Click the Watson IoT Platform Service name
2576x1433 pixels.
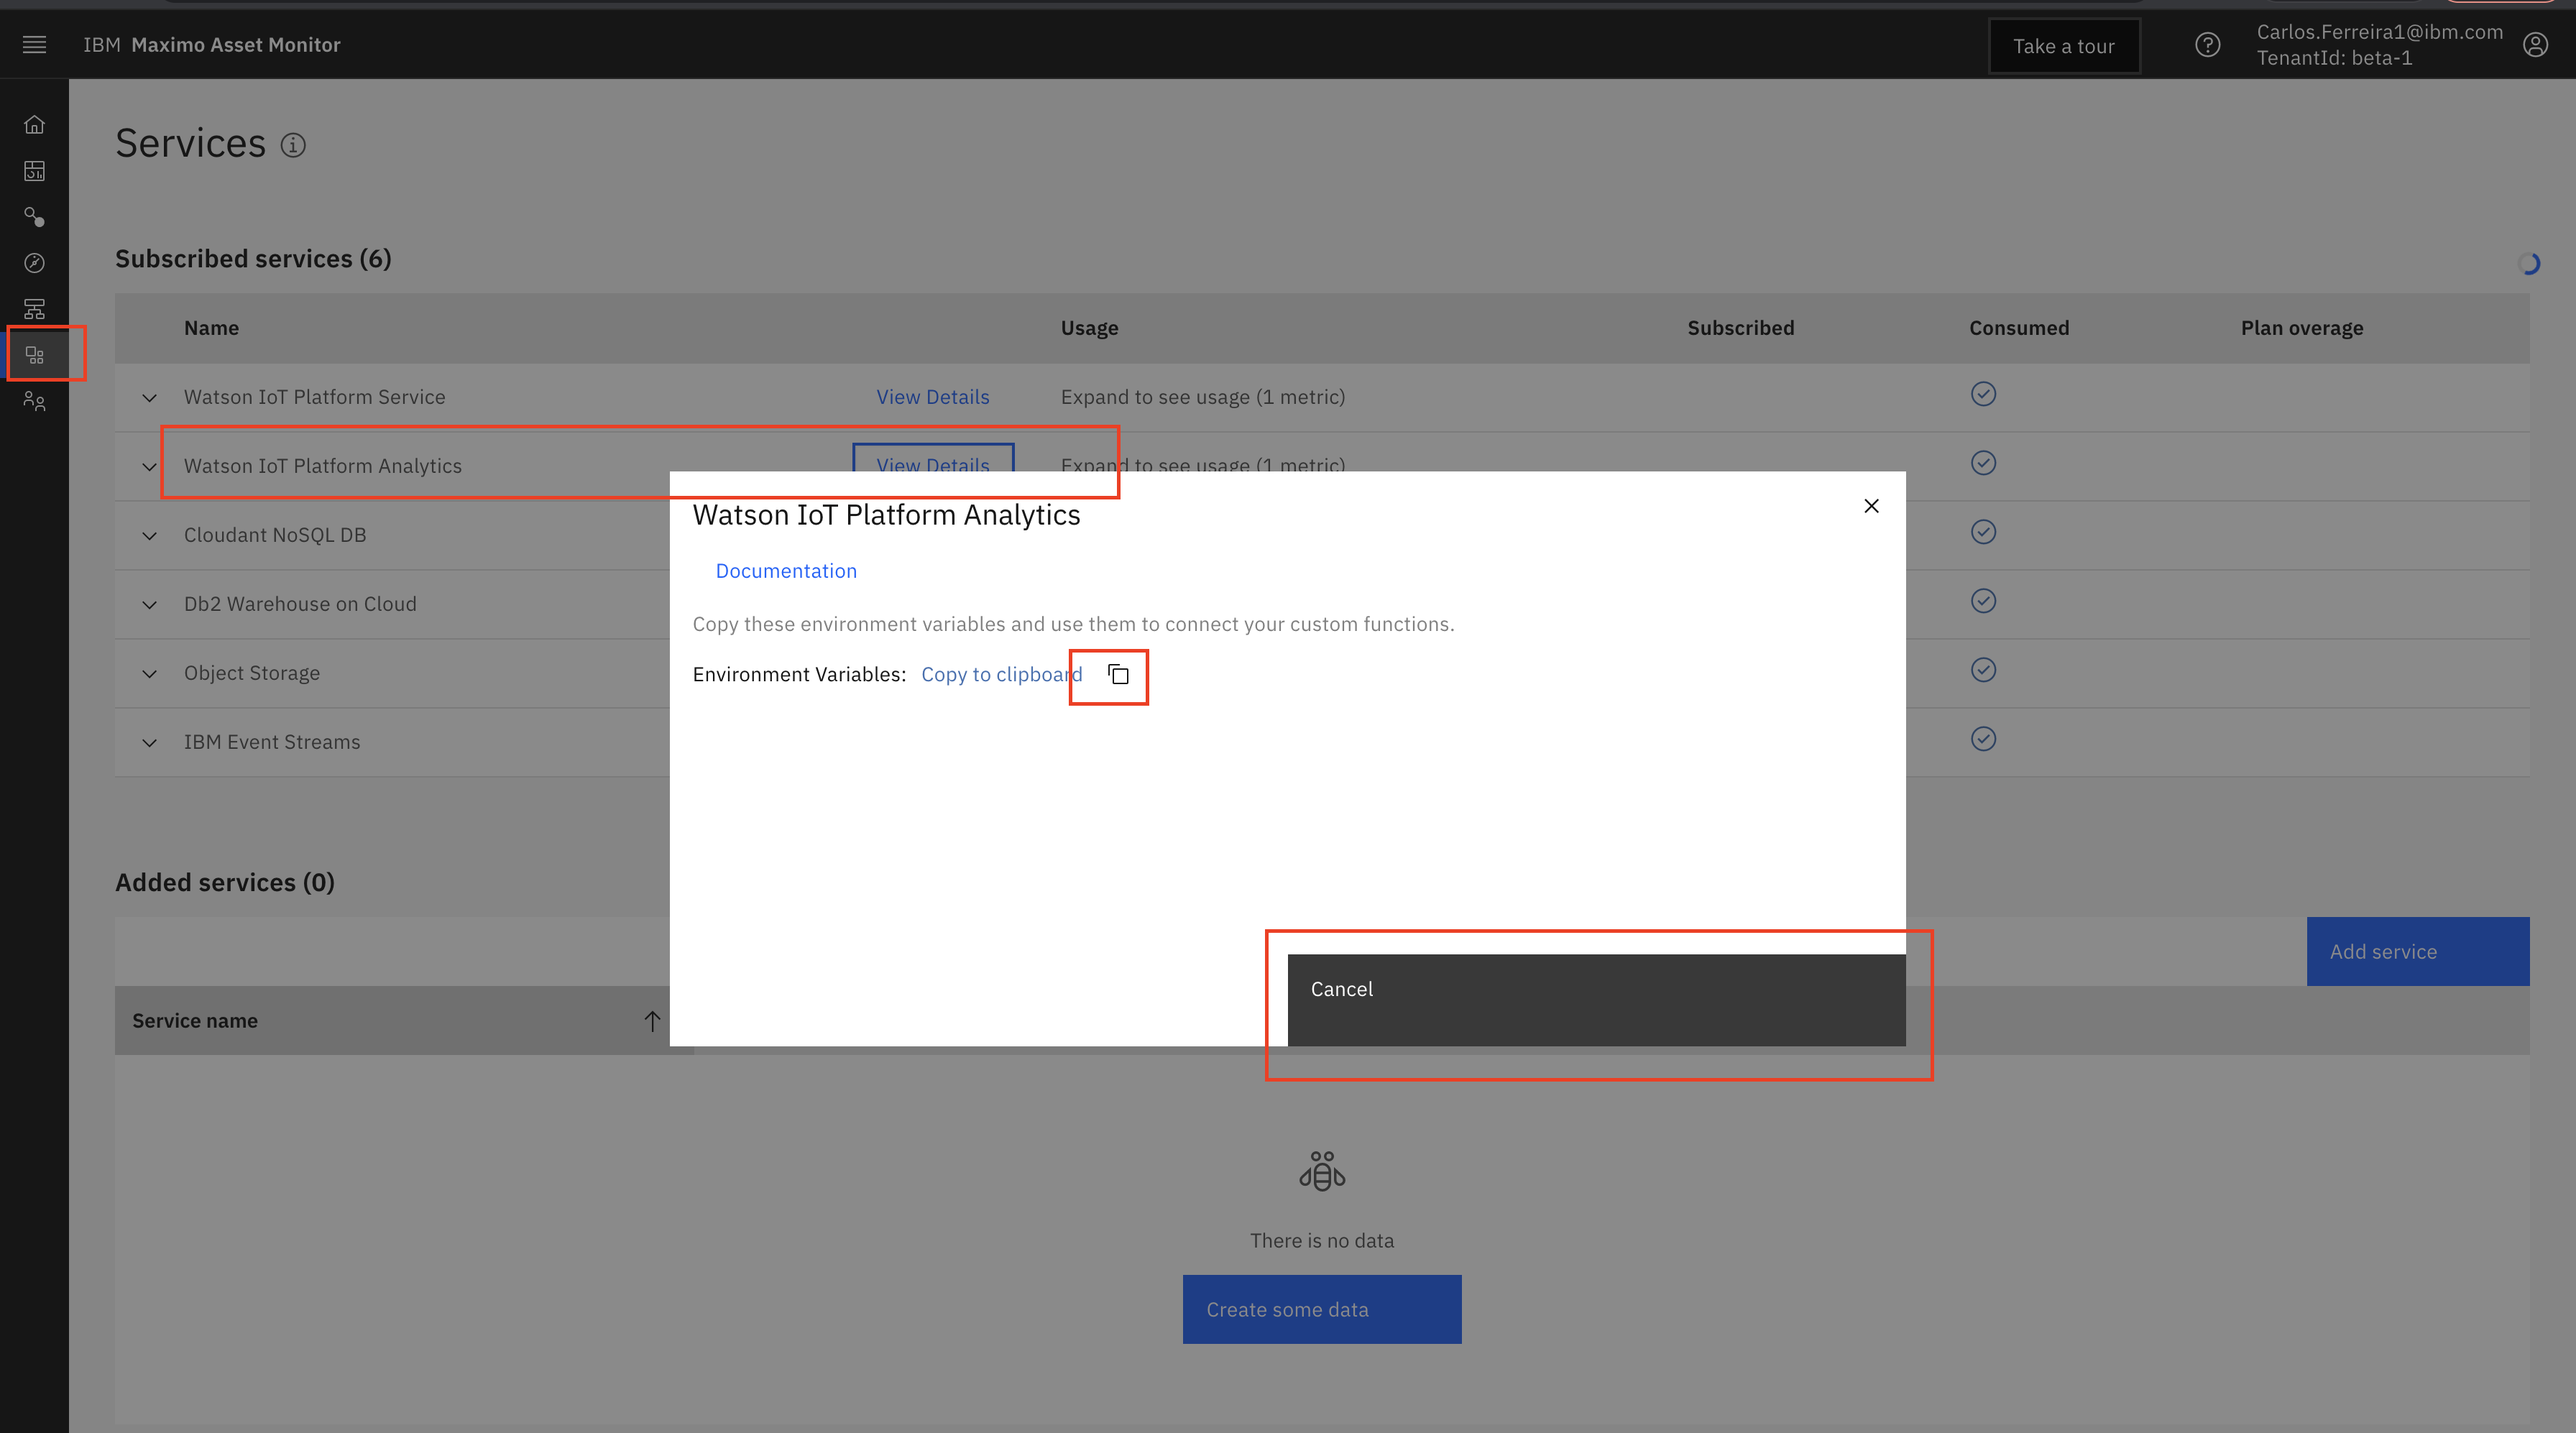pos(314,397)
